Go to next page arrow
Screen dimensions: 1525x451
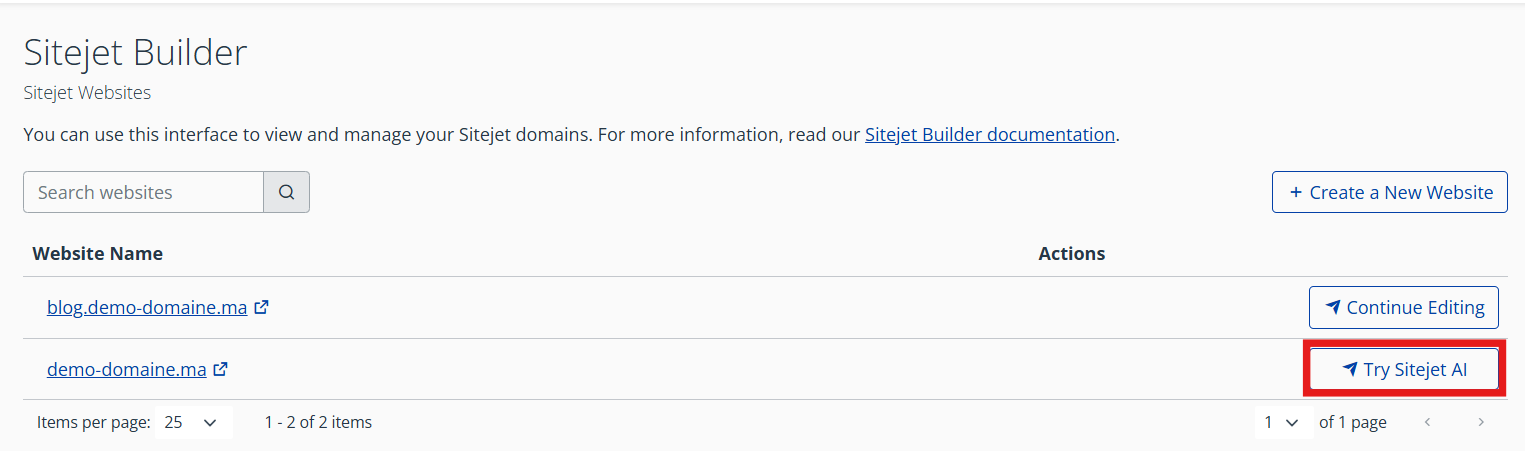pos(1481,422)
